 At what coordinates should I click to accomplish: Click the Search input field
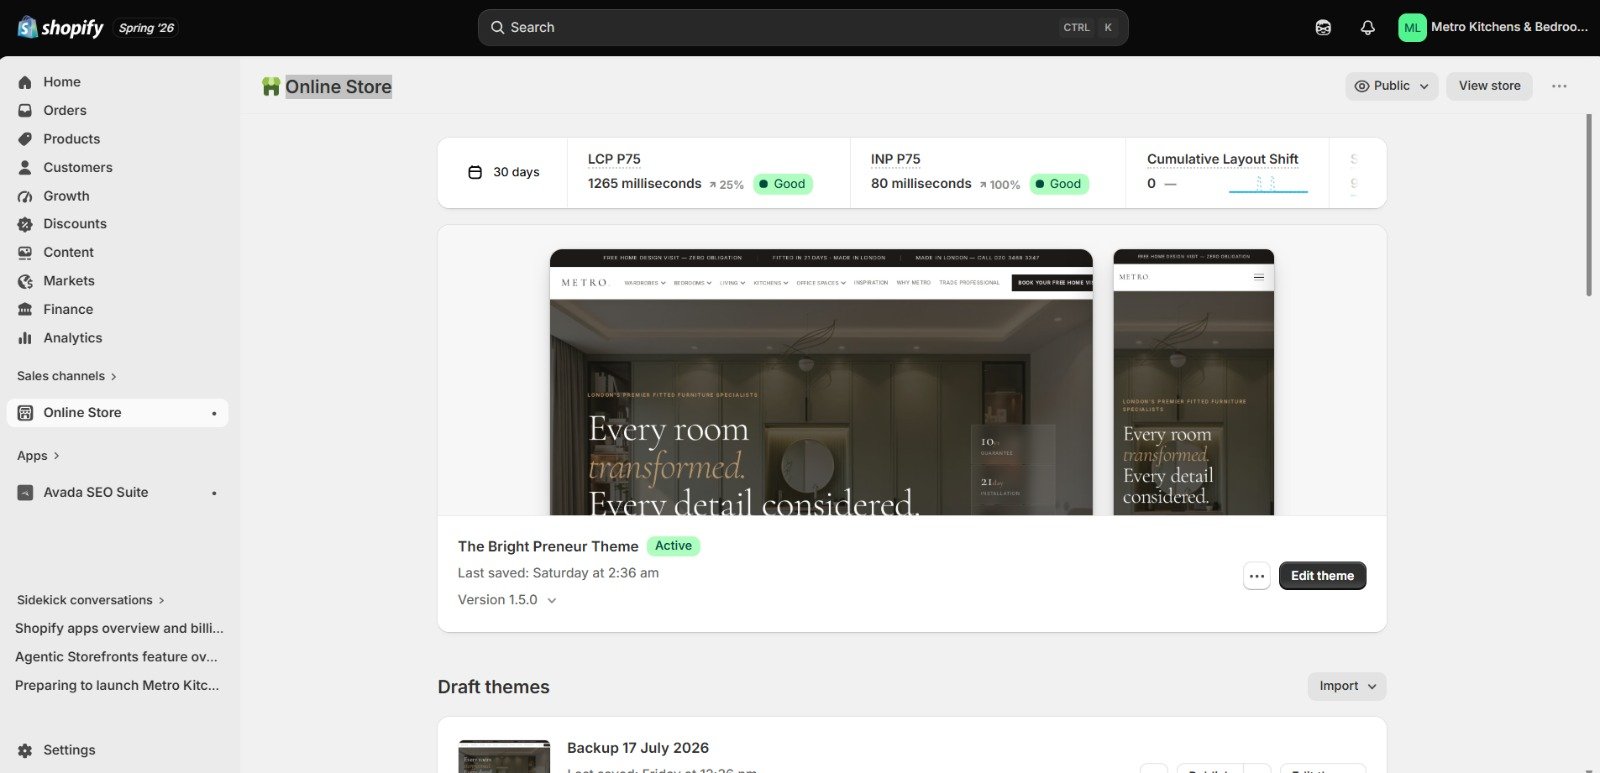click(x=803, y=28)
